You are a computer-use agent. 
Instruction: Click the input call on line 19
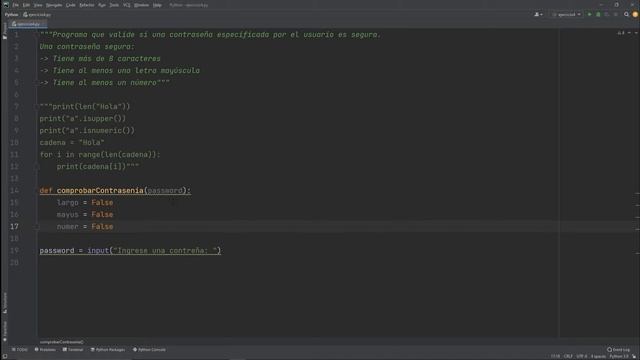tap(98, 251)
